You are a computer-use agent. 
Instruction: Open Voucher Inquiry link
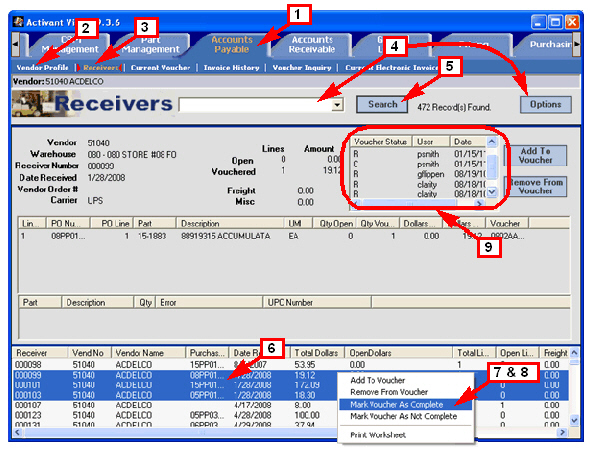point(302,68)
